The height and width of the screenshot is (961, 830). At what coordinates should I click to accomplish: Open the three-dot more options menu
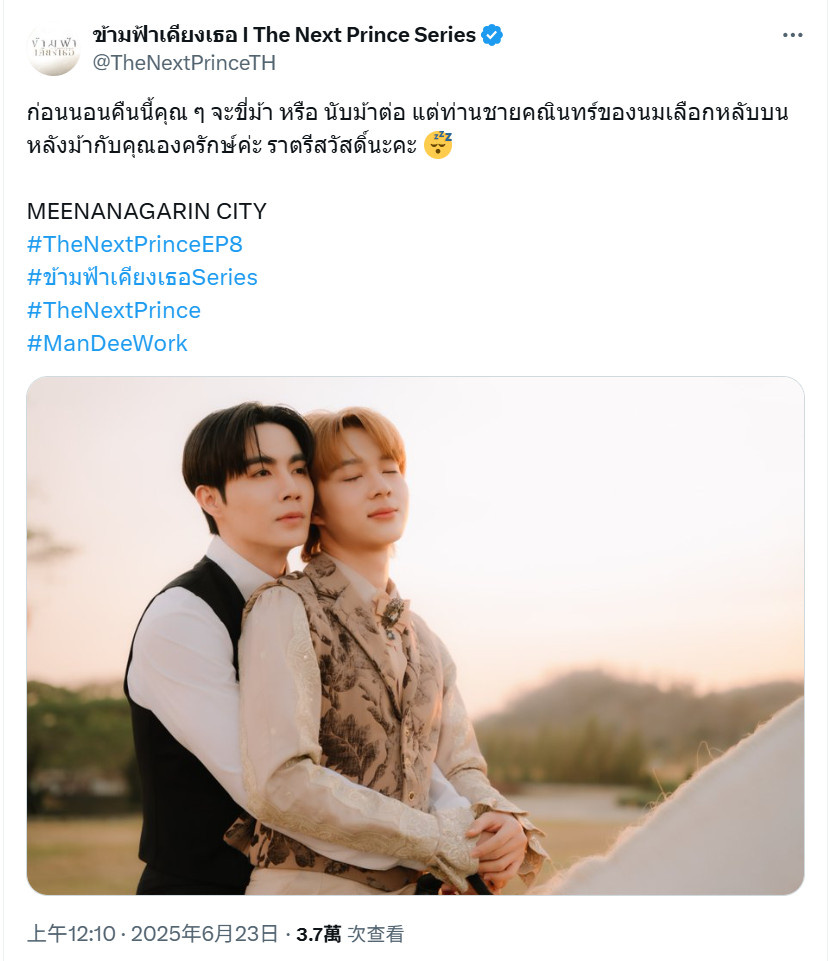click(792, 36)
